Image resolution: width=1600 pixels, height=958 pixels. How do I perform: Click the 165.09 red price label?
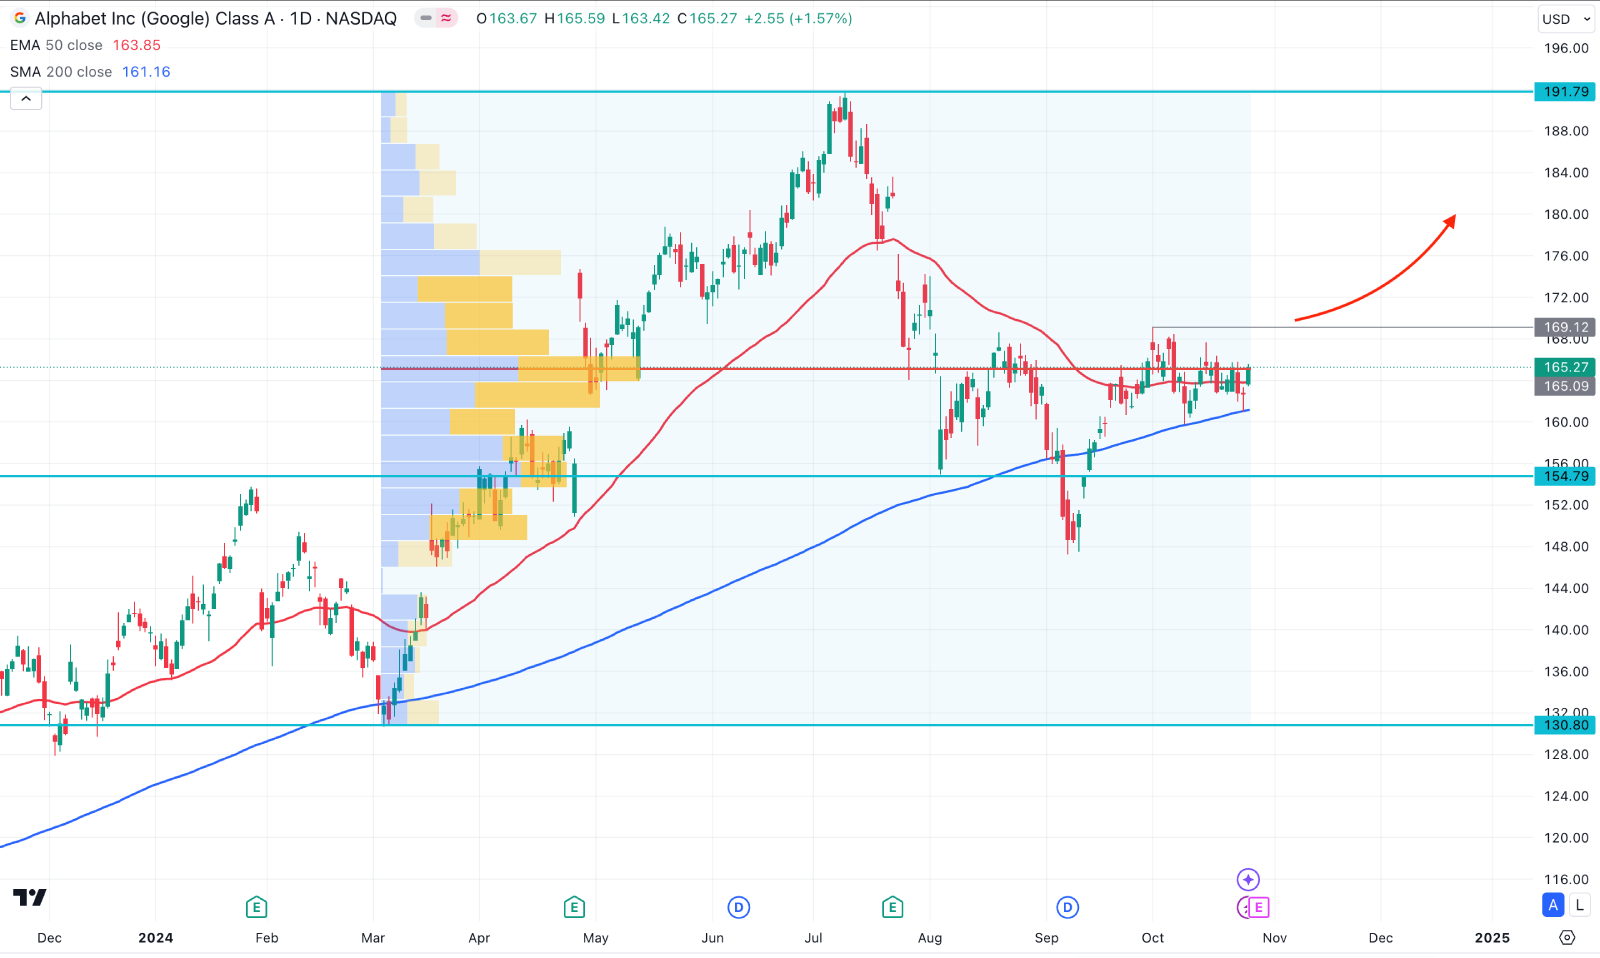(x=1565, y=386)
